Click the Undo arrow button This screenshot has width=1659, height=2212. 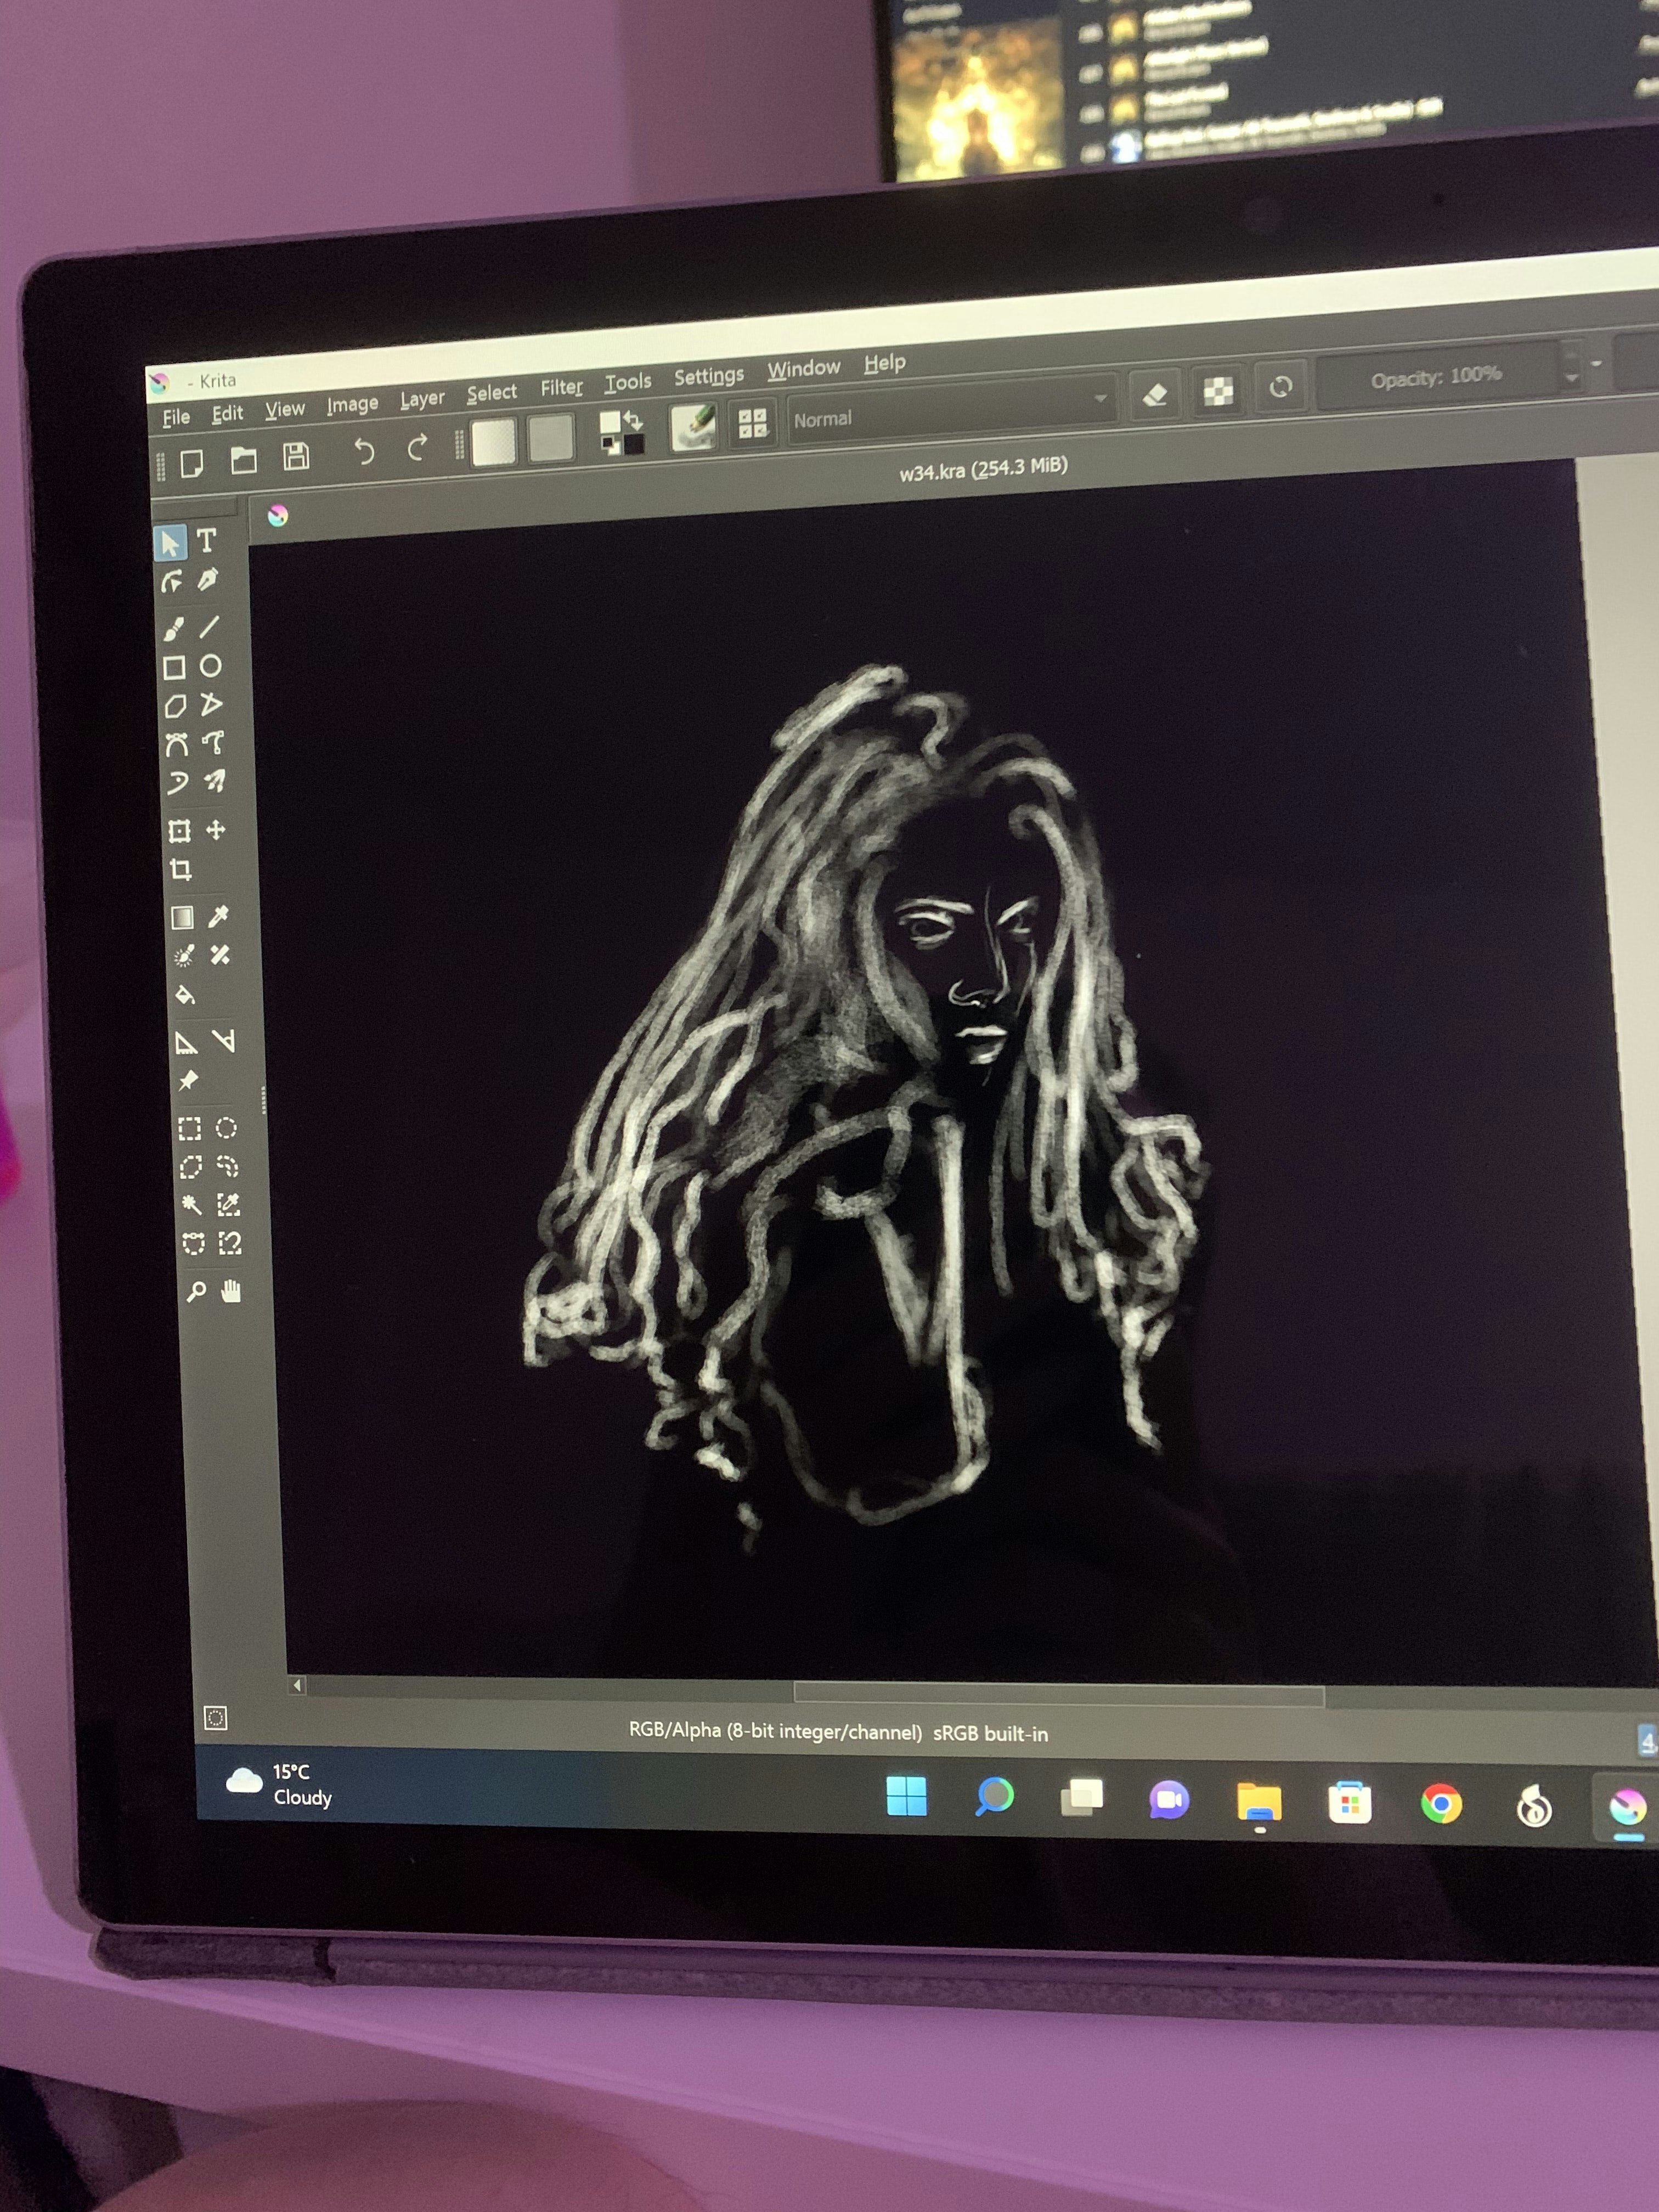click(364, 452)
